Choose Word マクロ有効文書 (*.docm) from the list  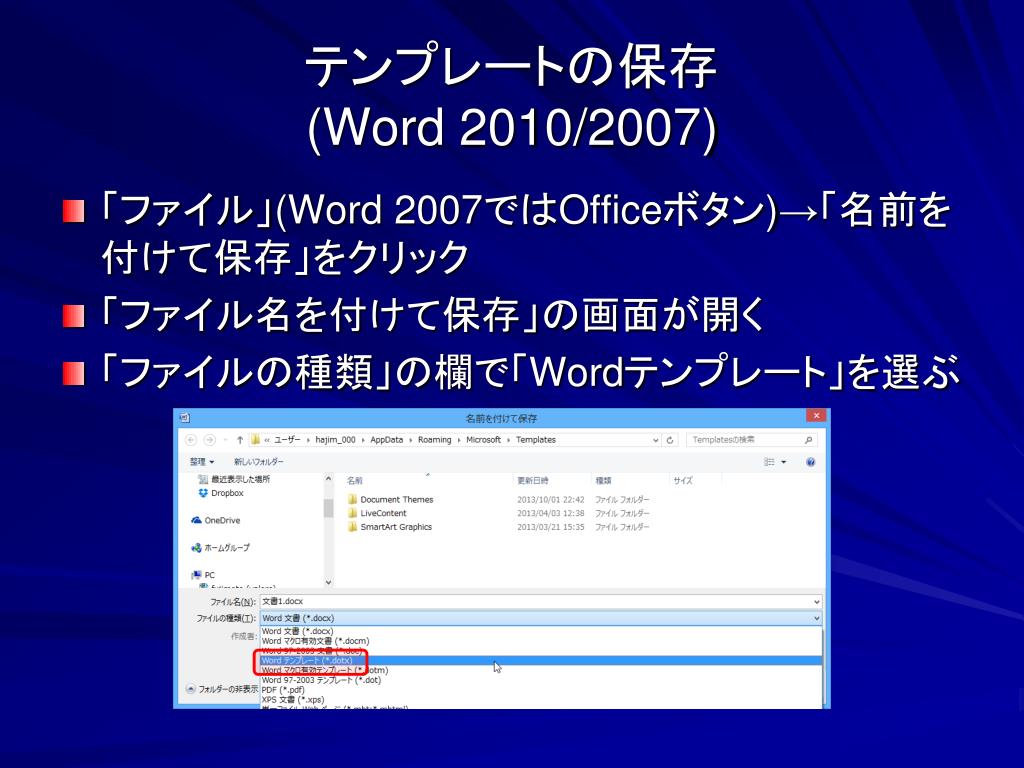click(x=541, y=641)
